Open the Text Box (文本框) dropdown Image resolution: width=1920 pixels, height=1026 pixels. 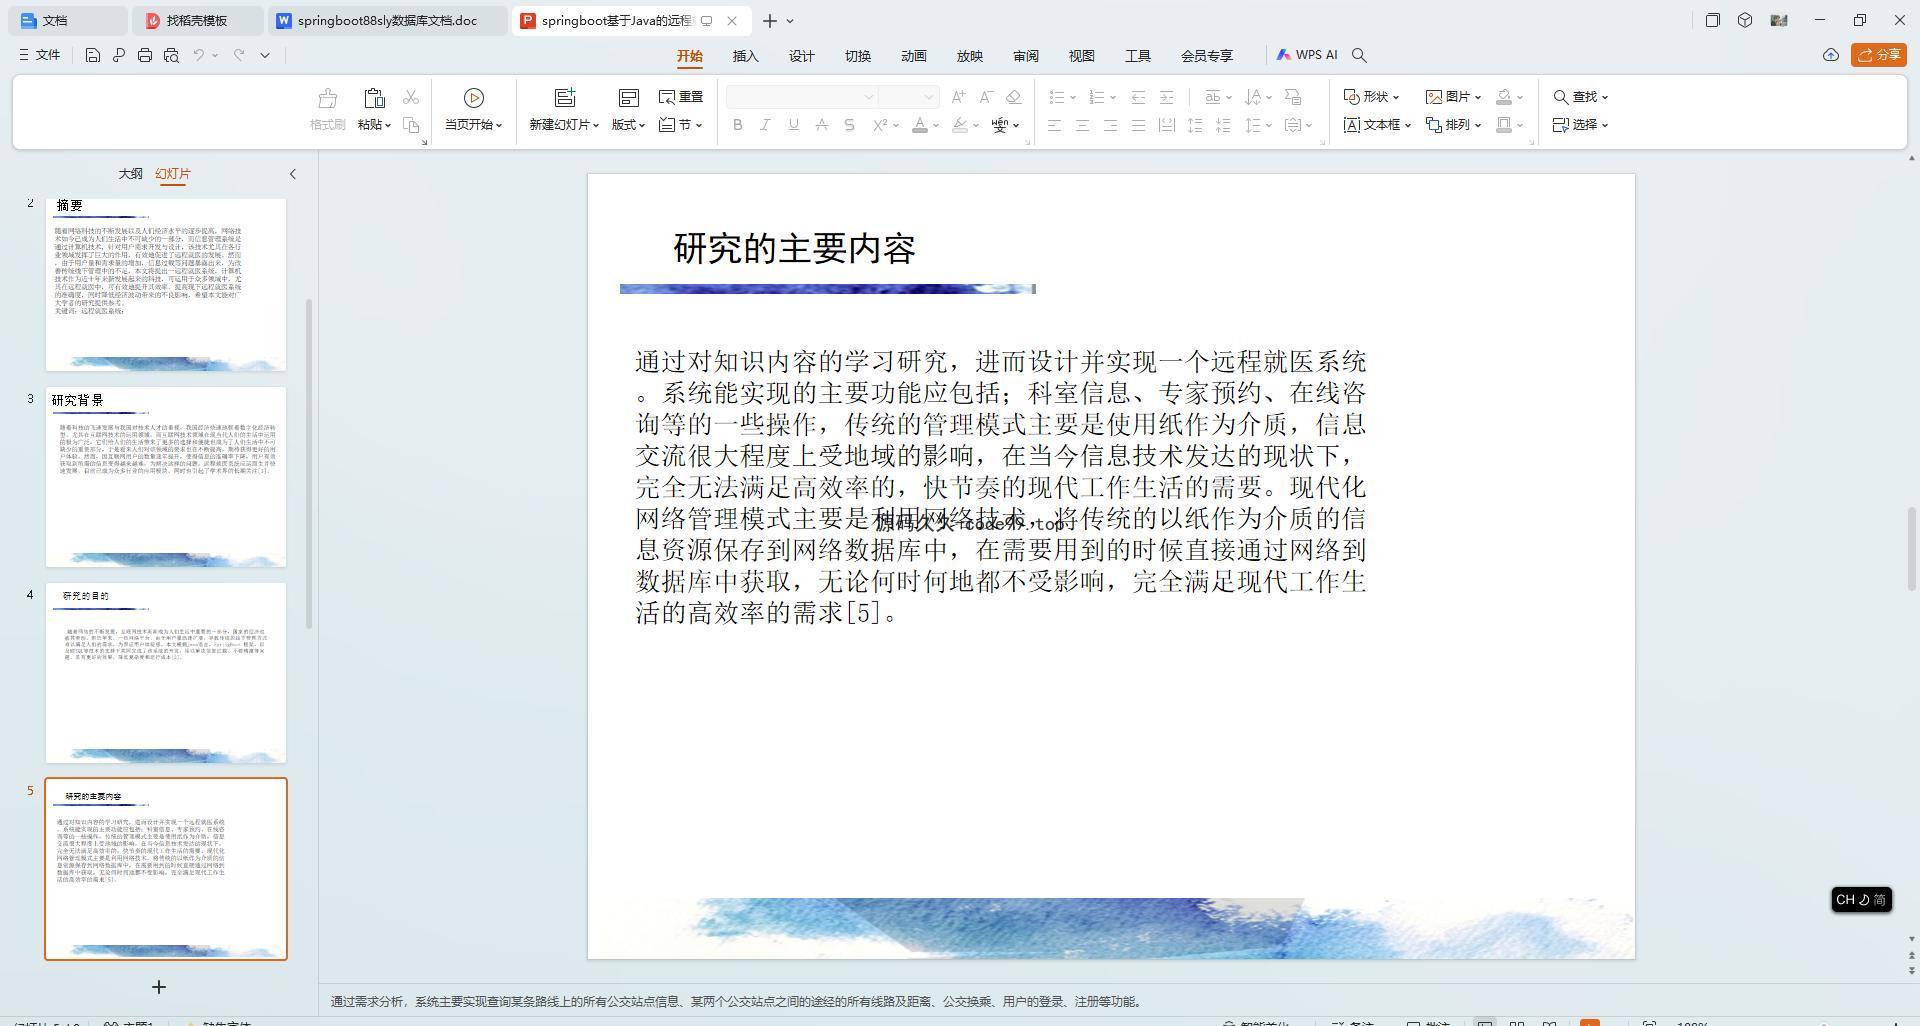[x=1377, y=125]
